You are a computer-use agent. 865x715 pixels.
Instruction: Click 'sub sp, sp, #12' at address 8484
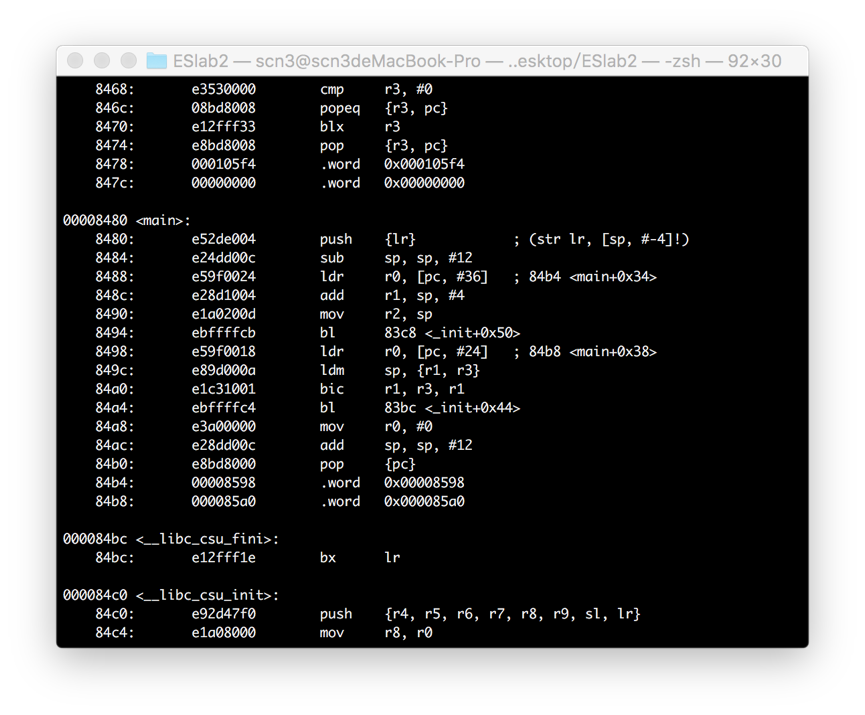click(396, 258)
